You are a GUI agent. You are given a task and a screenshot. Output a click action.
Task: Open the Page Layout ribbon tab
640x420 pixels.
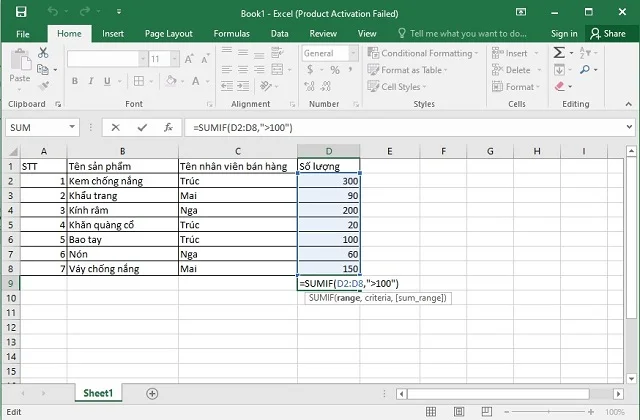click(x=168, y=33)
